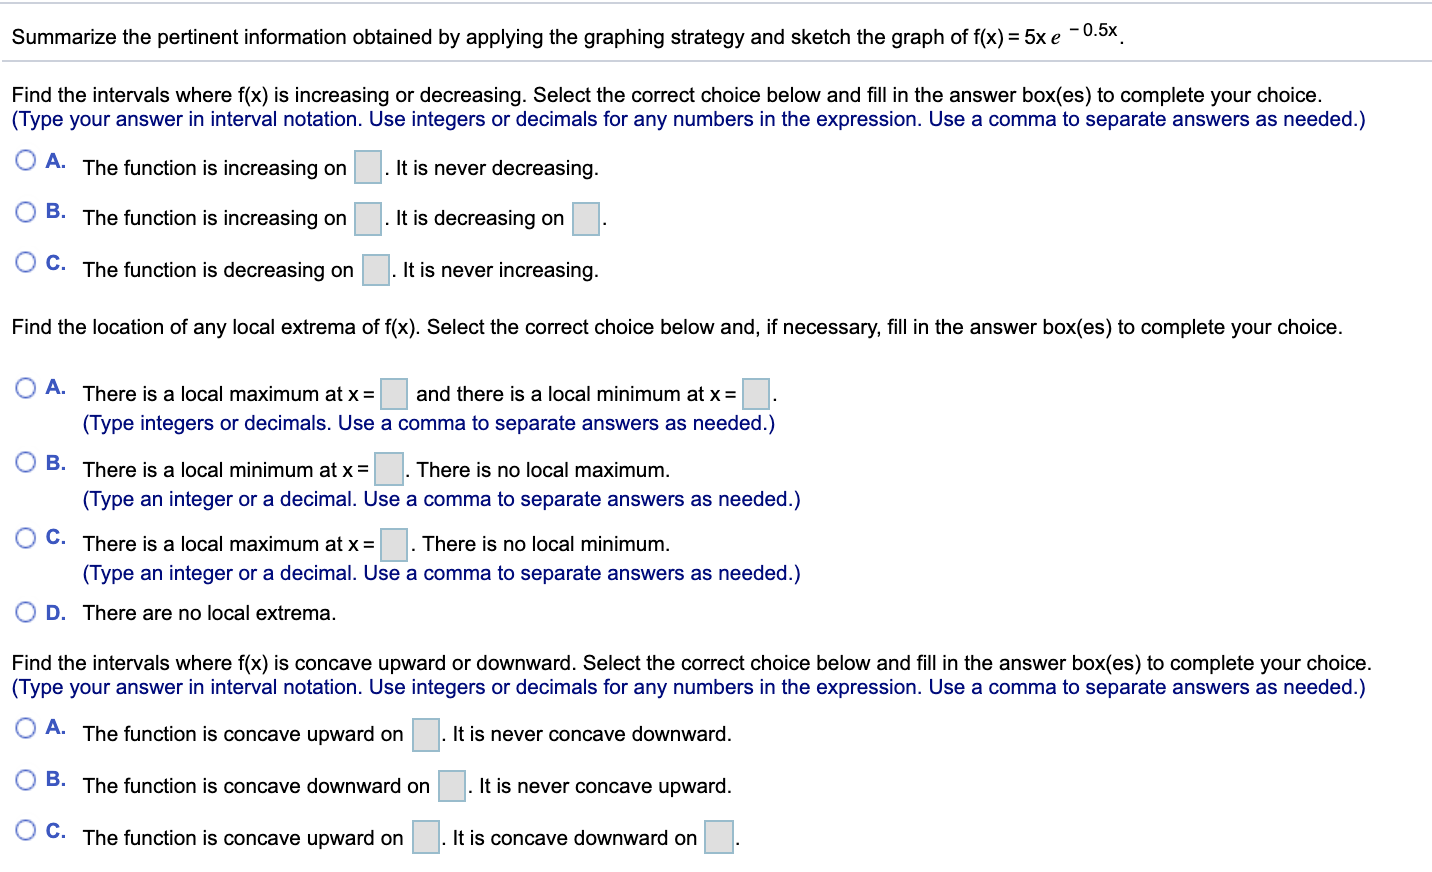Select choice A stating function is never decreasing
This screenshot has height=872, width=1432.
[x=23, y=159]
